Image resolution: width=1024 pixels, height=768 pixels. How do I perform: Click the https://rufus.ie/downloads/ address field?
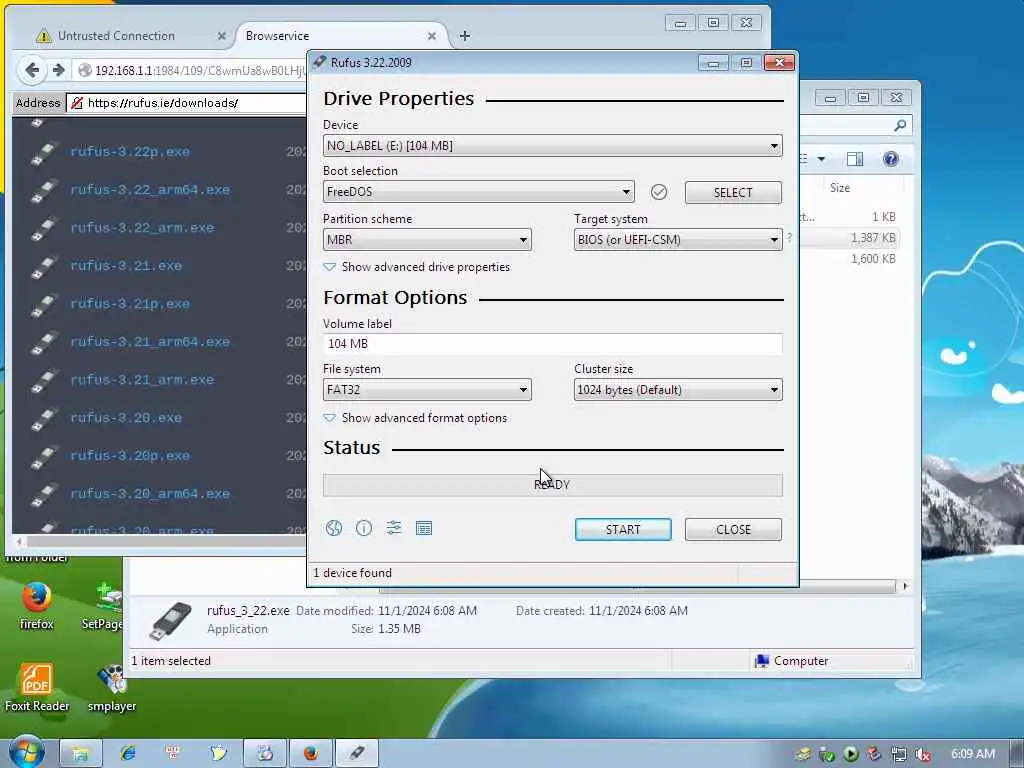click(186, 103)
